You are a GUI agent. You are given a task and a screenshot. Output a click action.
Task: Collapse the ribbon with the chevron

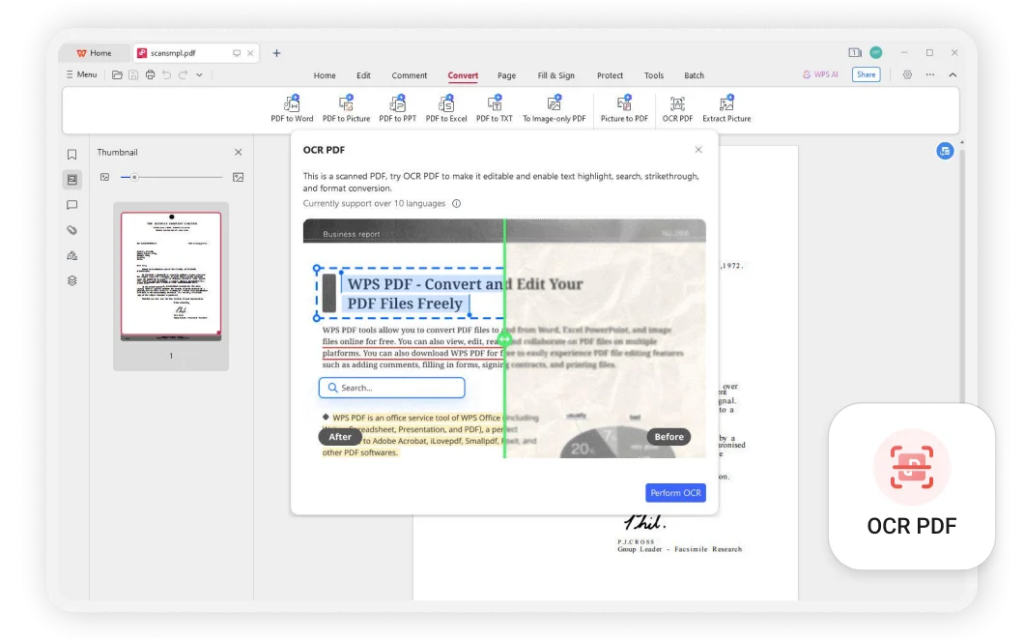point(953,75)
